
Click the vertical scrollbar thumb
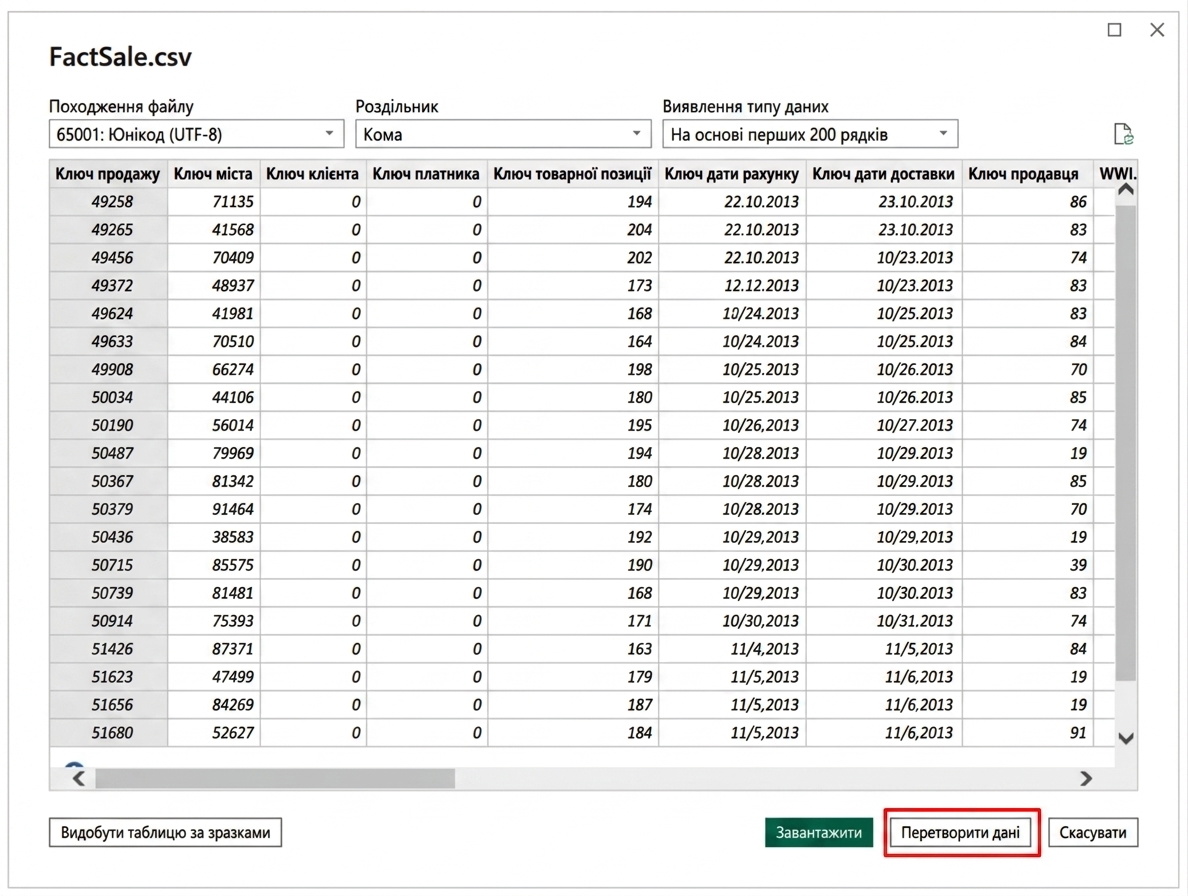coord(1126,443)
